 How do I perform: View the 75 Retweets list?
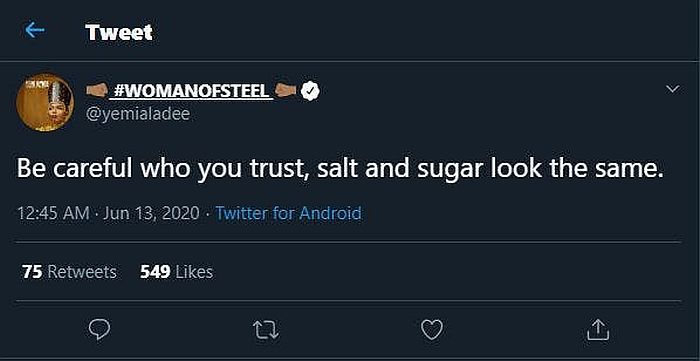click(69, 272)
